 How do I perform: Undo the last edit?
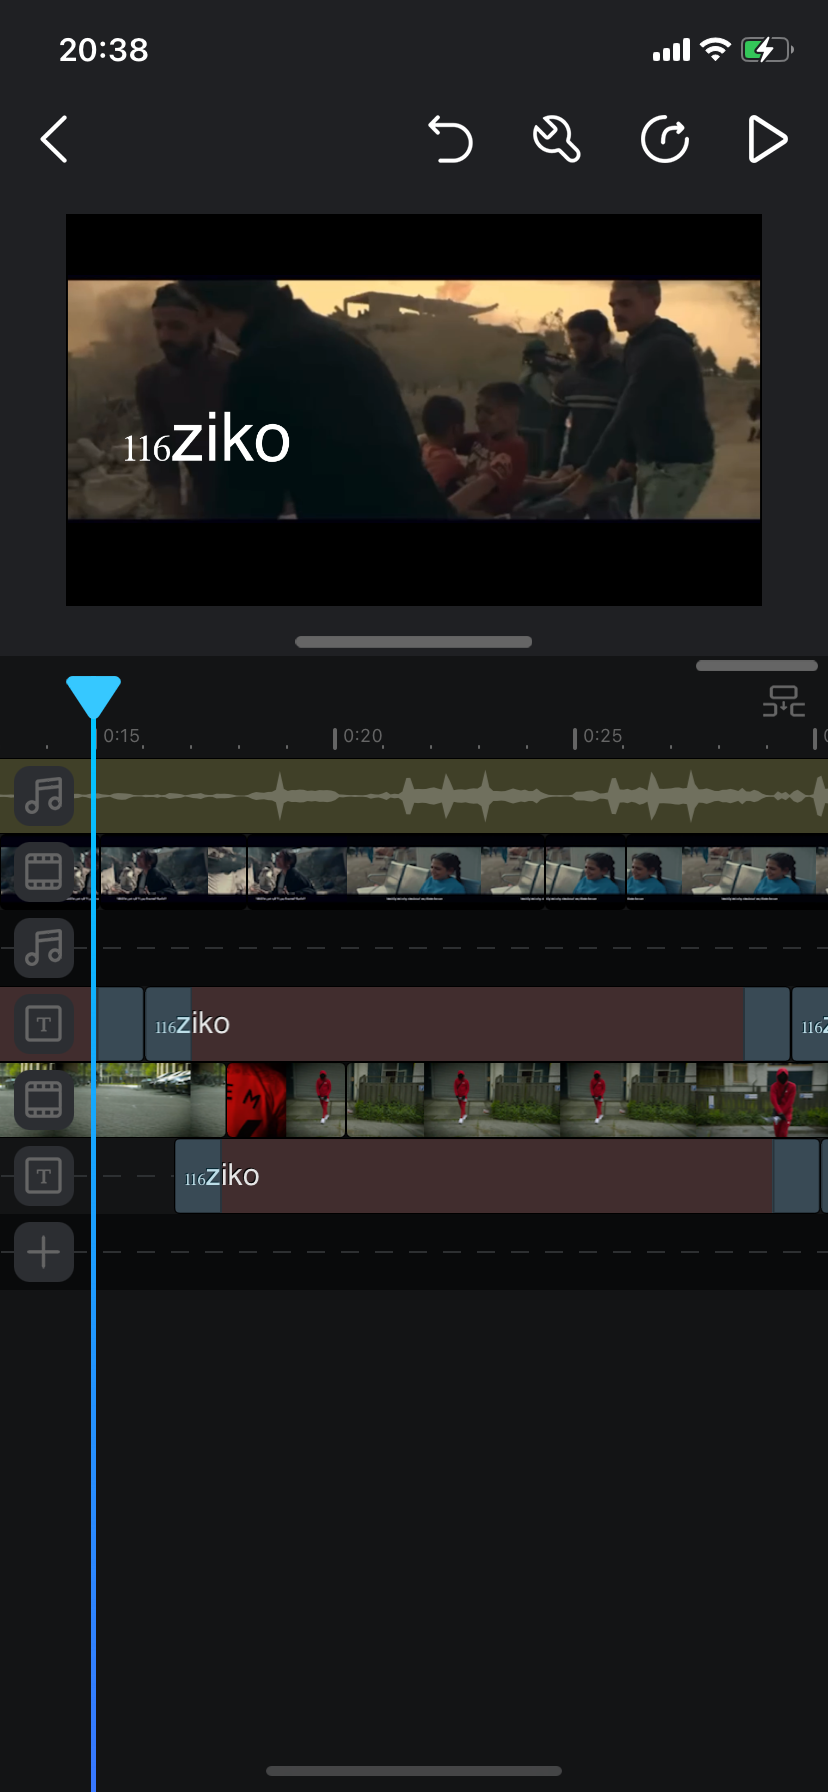point(450,139)
